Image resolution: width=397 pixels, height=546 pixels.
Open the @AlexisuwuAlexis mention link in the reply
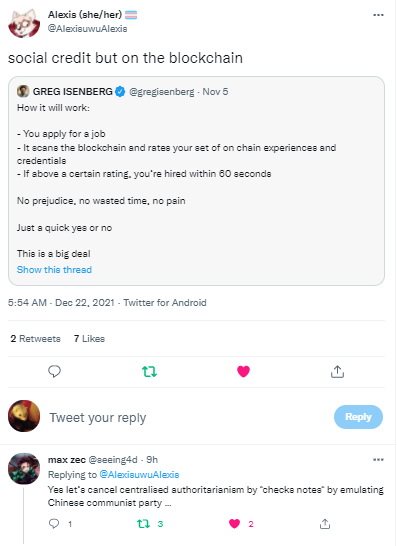(x=139, y=475)
